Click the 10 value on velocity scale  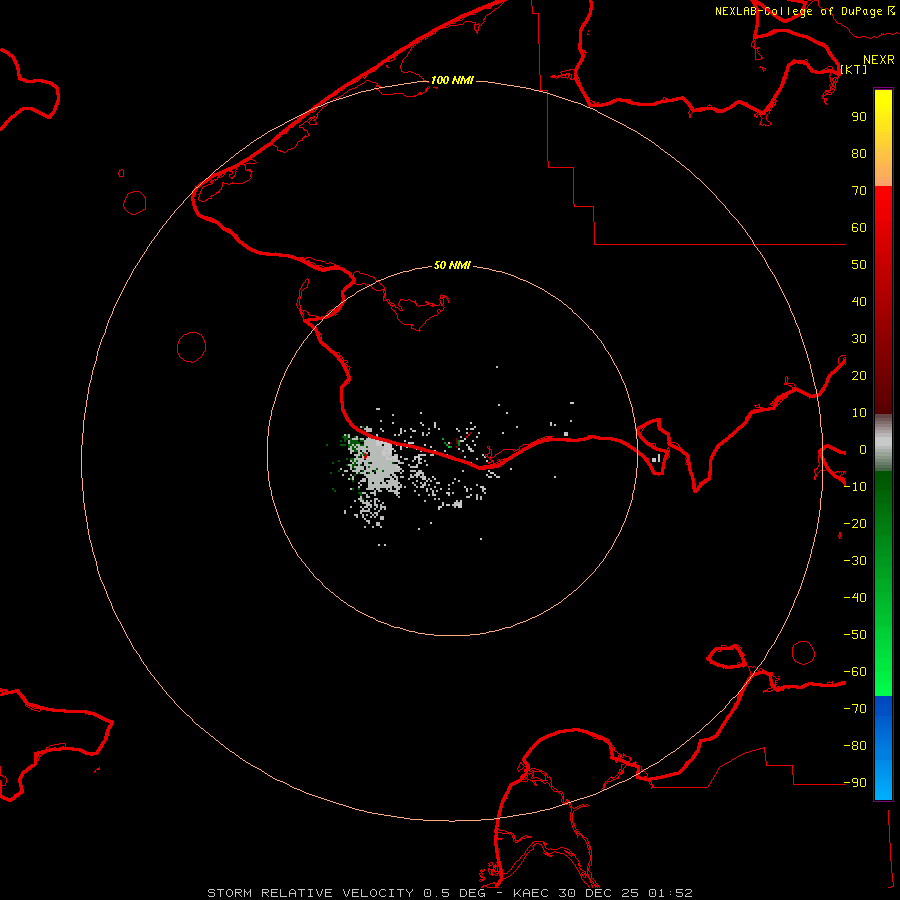[x=859, y=413]
